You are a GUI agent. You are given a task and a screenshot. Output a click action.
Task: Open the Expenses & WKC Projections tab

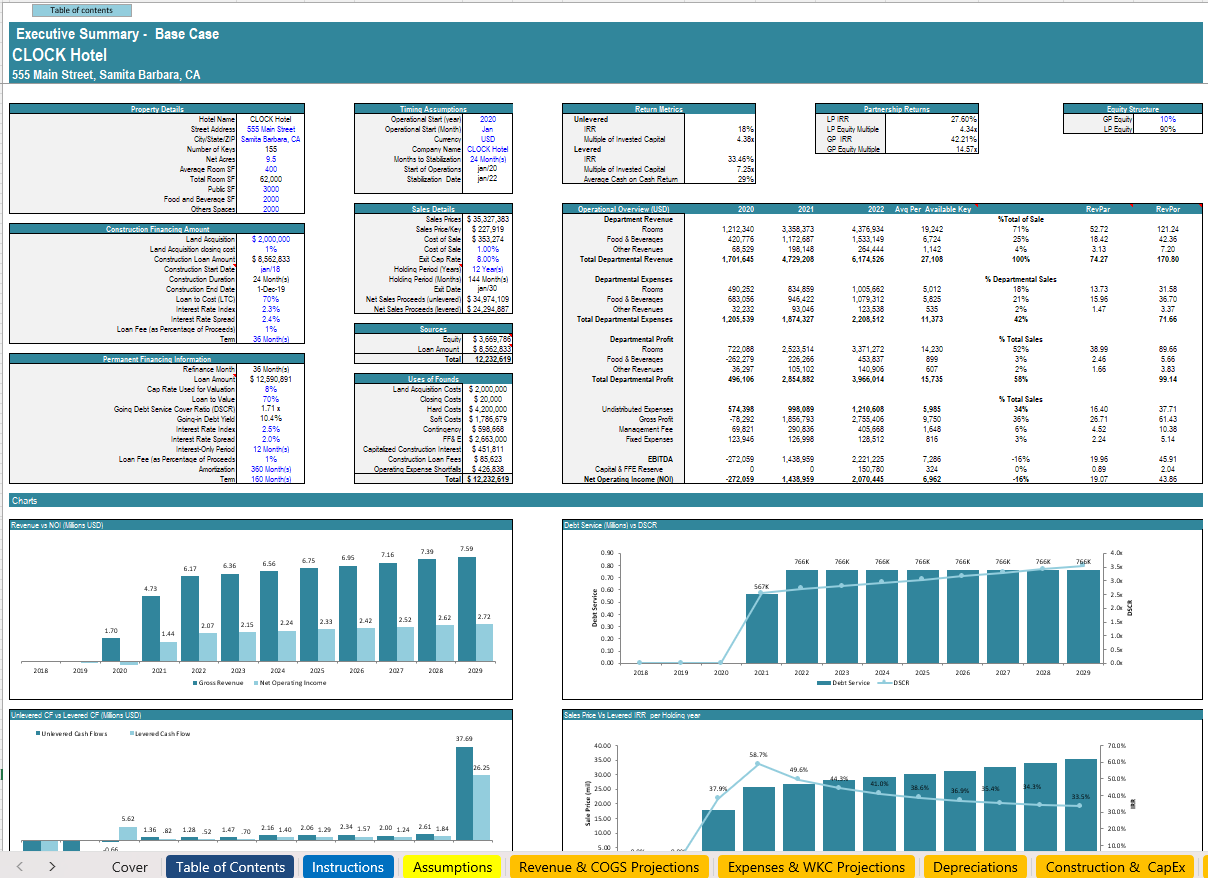pos(816,867)
